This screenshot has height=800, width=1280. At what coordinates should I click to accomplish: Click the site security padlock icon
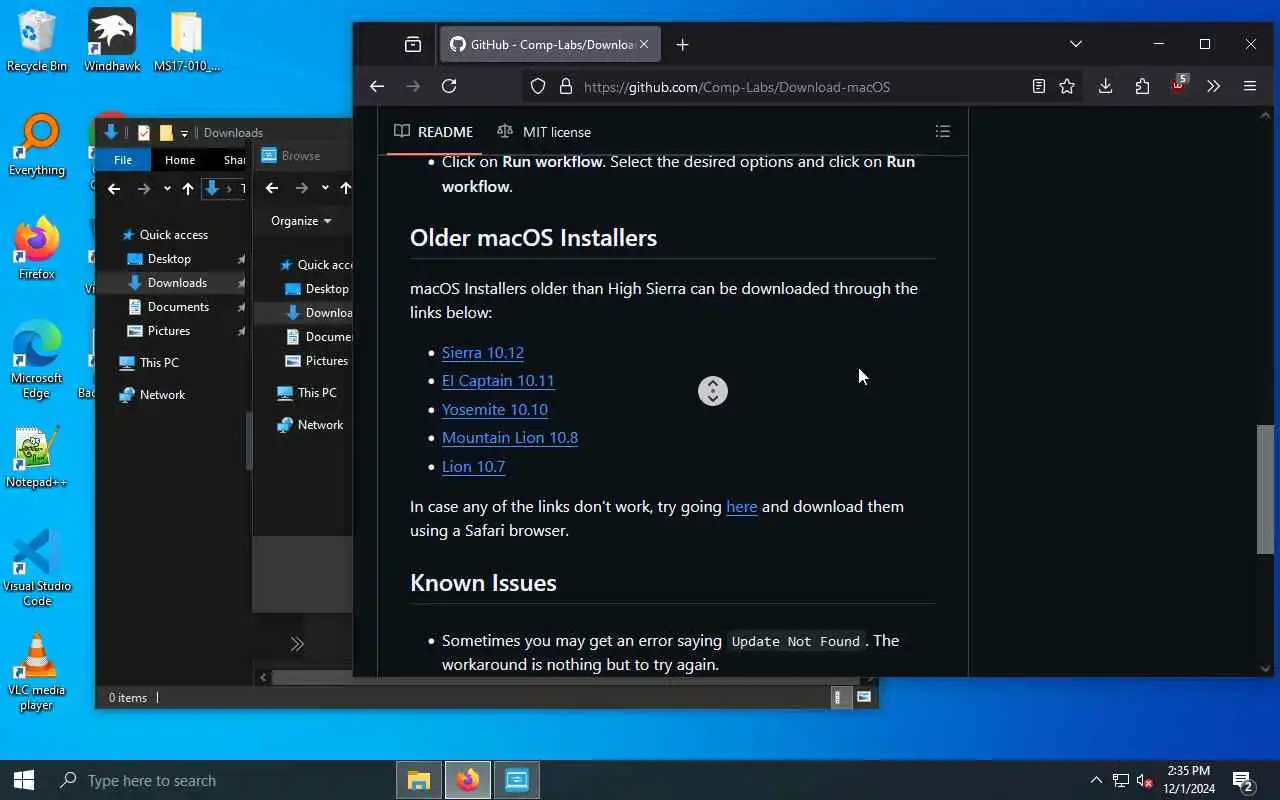(565, 87)
